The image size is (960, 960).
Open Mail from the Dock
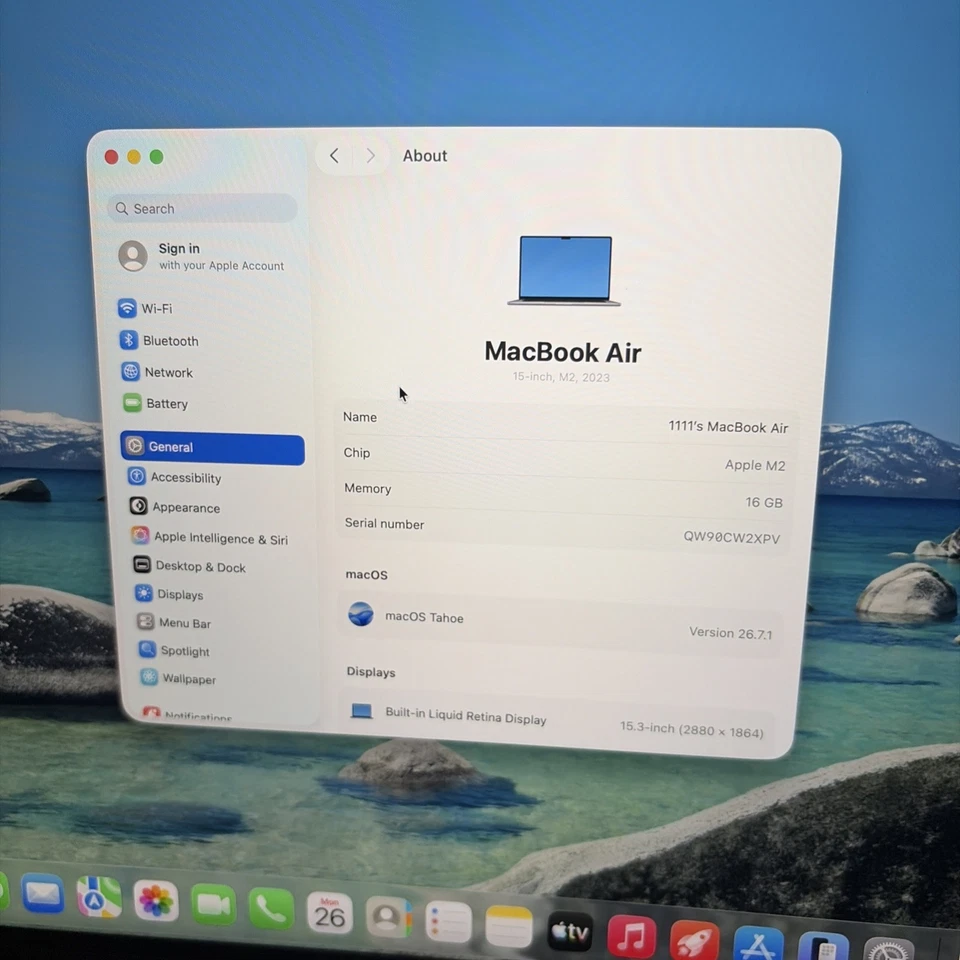[x=42, y=894]
